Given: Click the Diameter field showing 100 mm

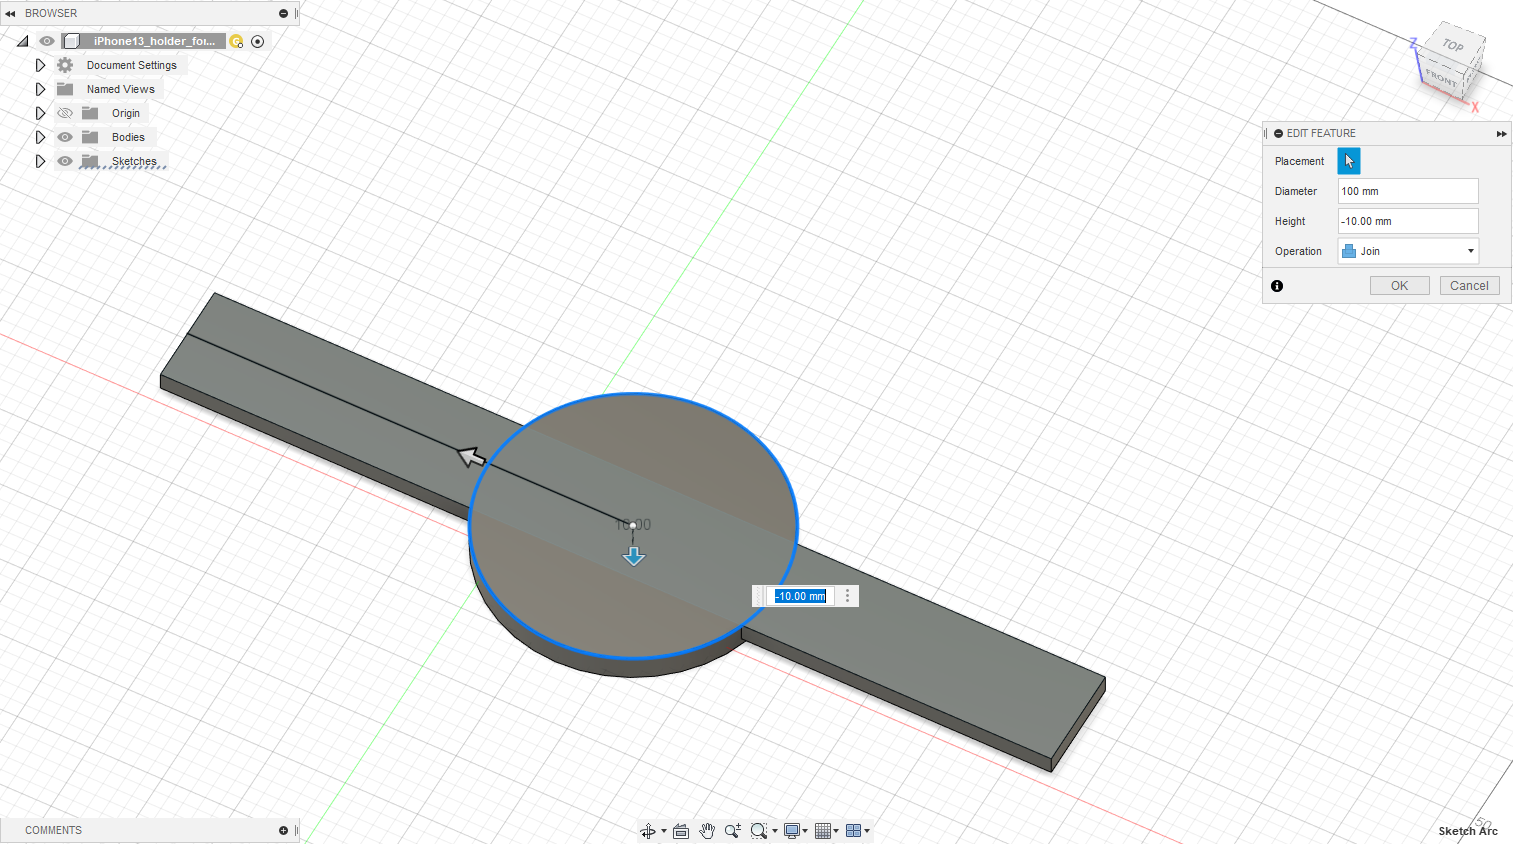Looking at the screenshot, I should click(x=1408, y=191).
